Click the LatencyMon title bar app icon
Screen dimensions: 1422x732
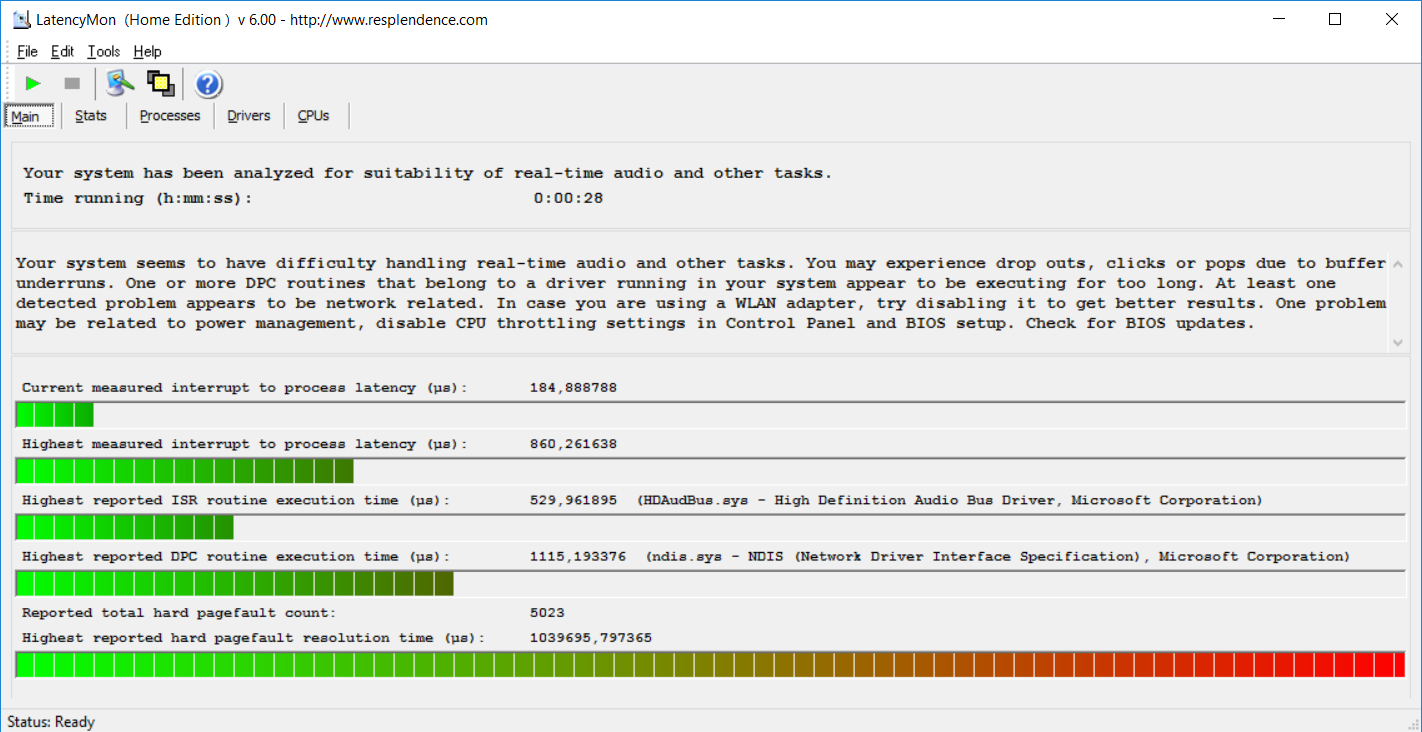(x=20, y=19)
